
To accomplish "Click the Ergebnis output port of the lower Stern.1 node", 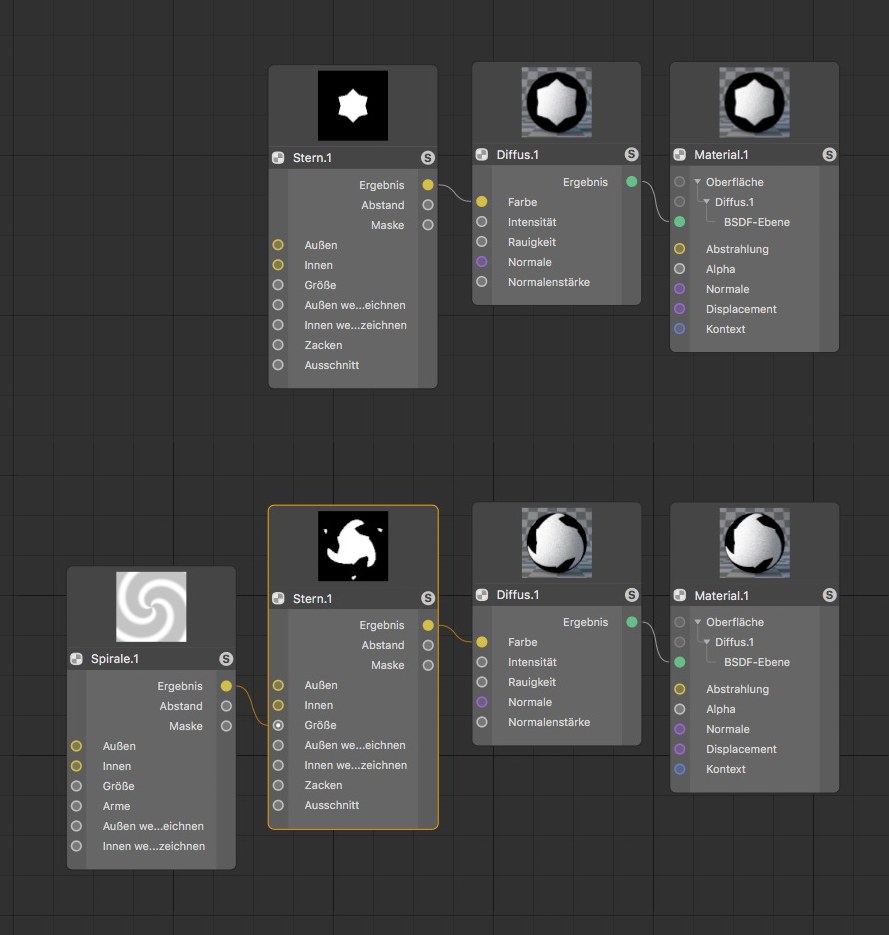I will coord(428,625).
